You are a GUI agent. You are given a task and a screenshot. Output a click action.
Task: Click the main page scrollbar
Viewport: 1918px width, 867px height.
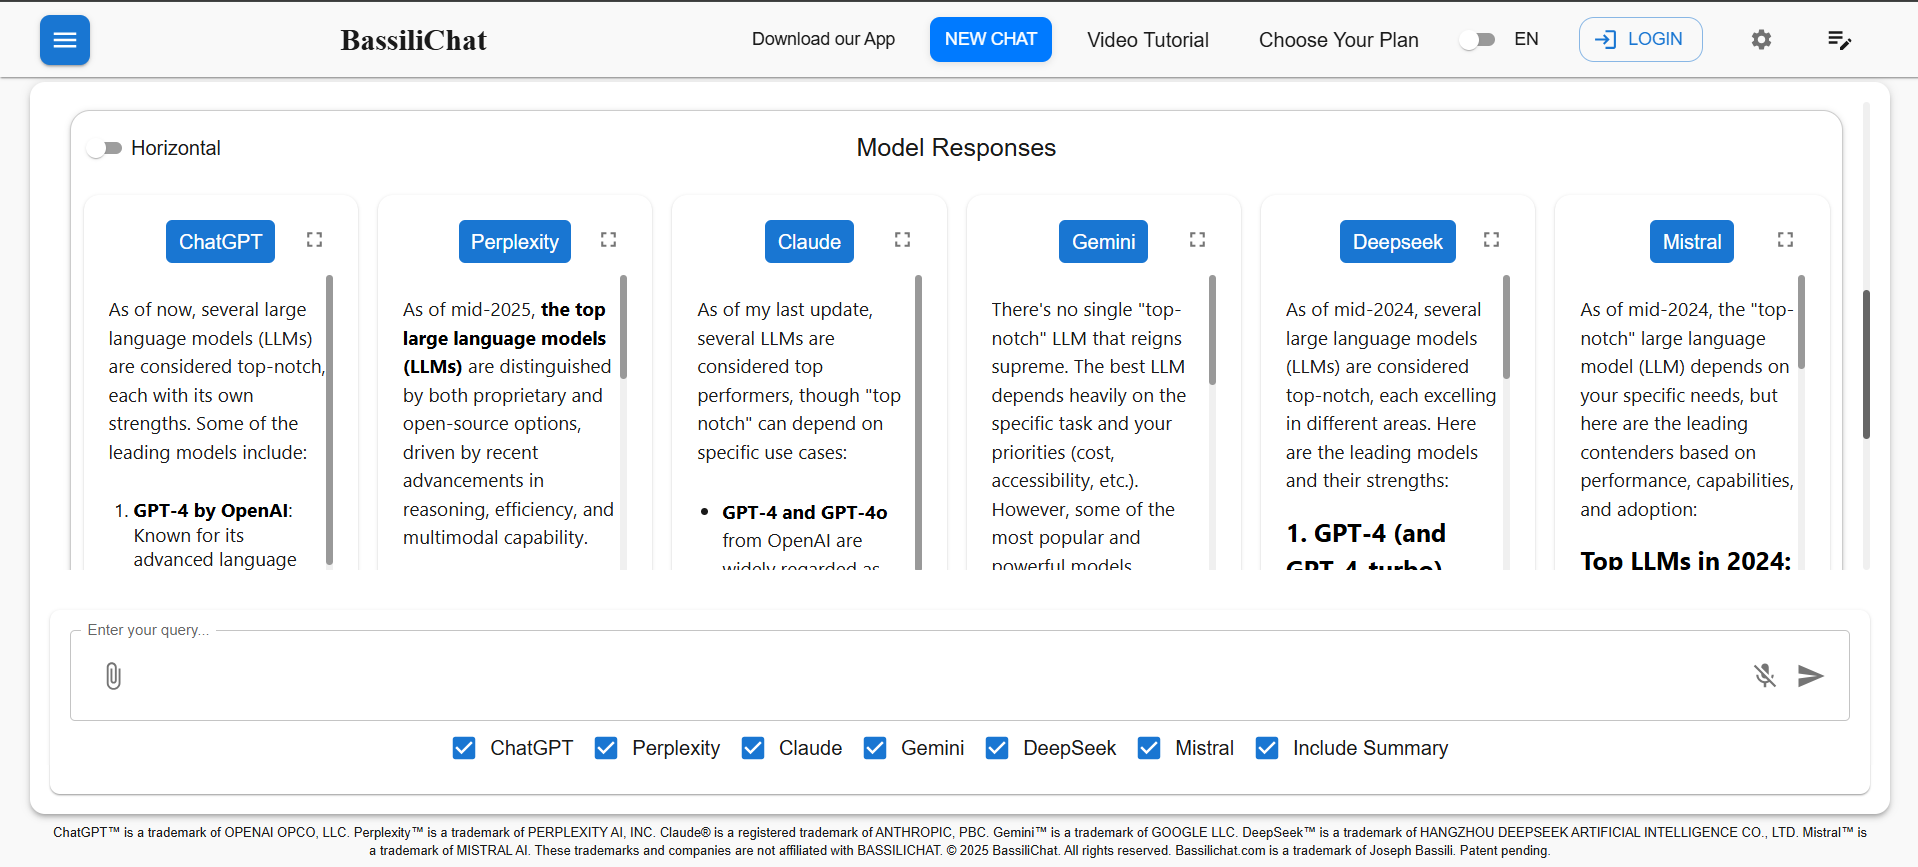pos(1866,364)
